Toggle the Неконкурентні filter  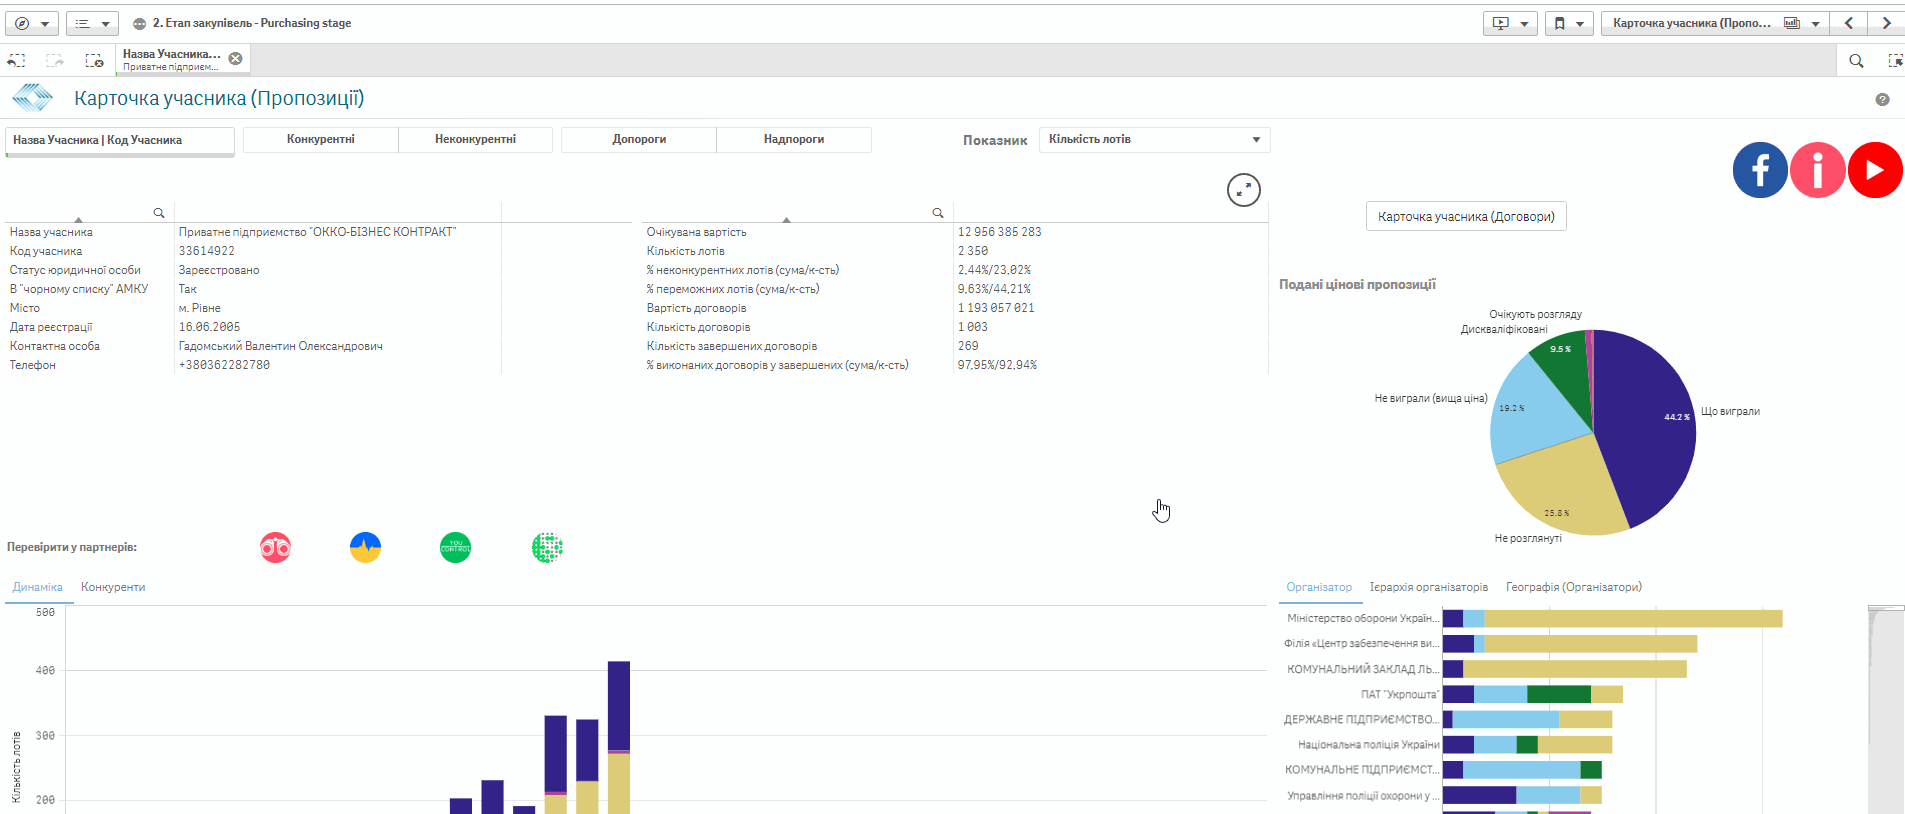475,140
